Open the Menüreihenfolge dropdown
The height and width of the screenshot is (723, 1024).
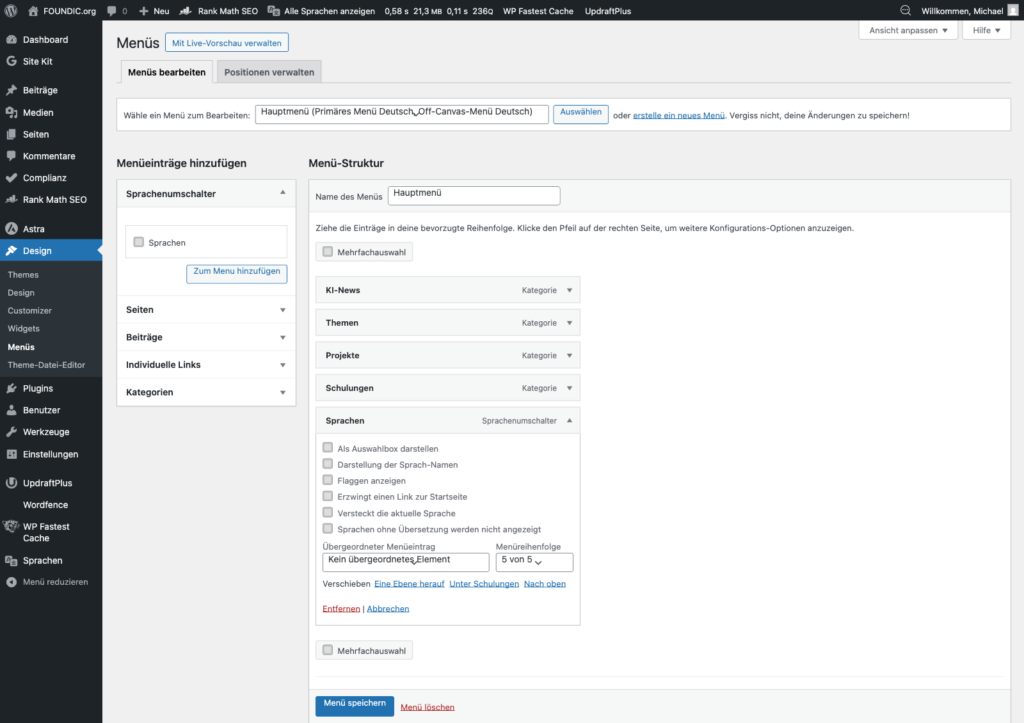(x=535, y=561)
